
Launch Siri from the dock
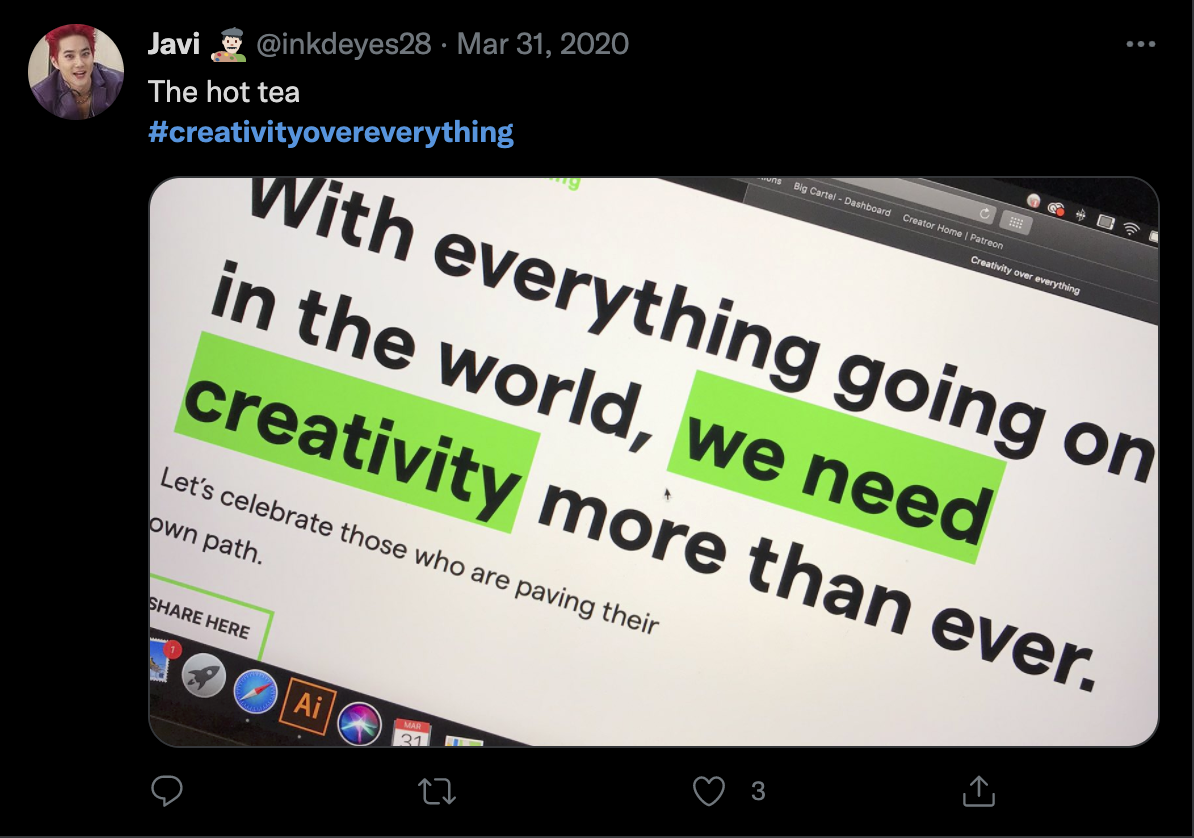359,723
